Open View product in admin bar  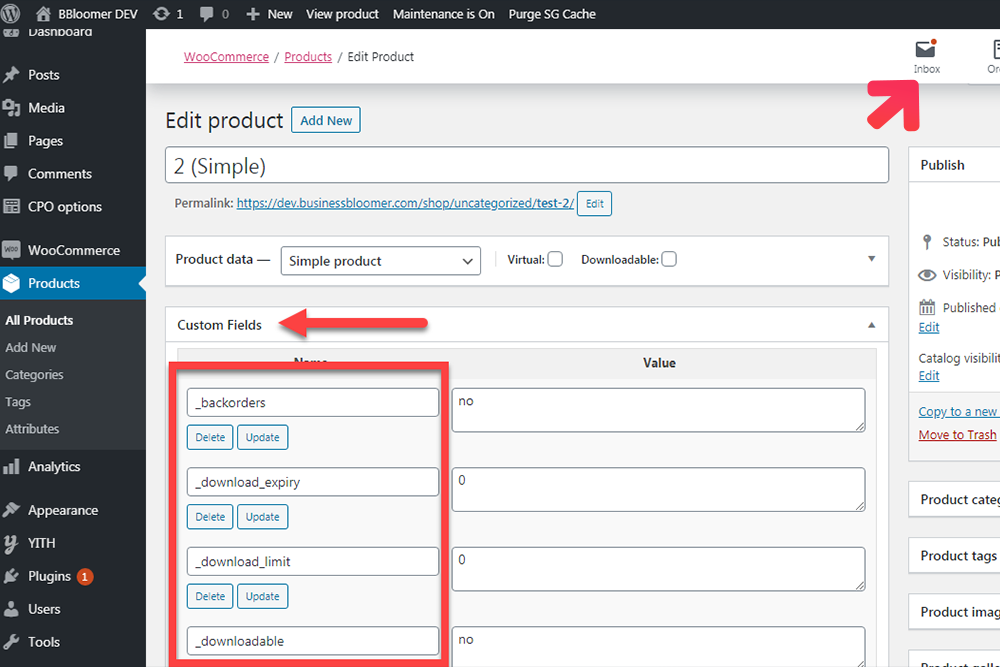(x=342, y=14)
